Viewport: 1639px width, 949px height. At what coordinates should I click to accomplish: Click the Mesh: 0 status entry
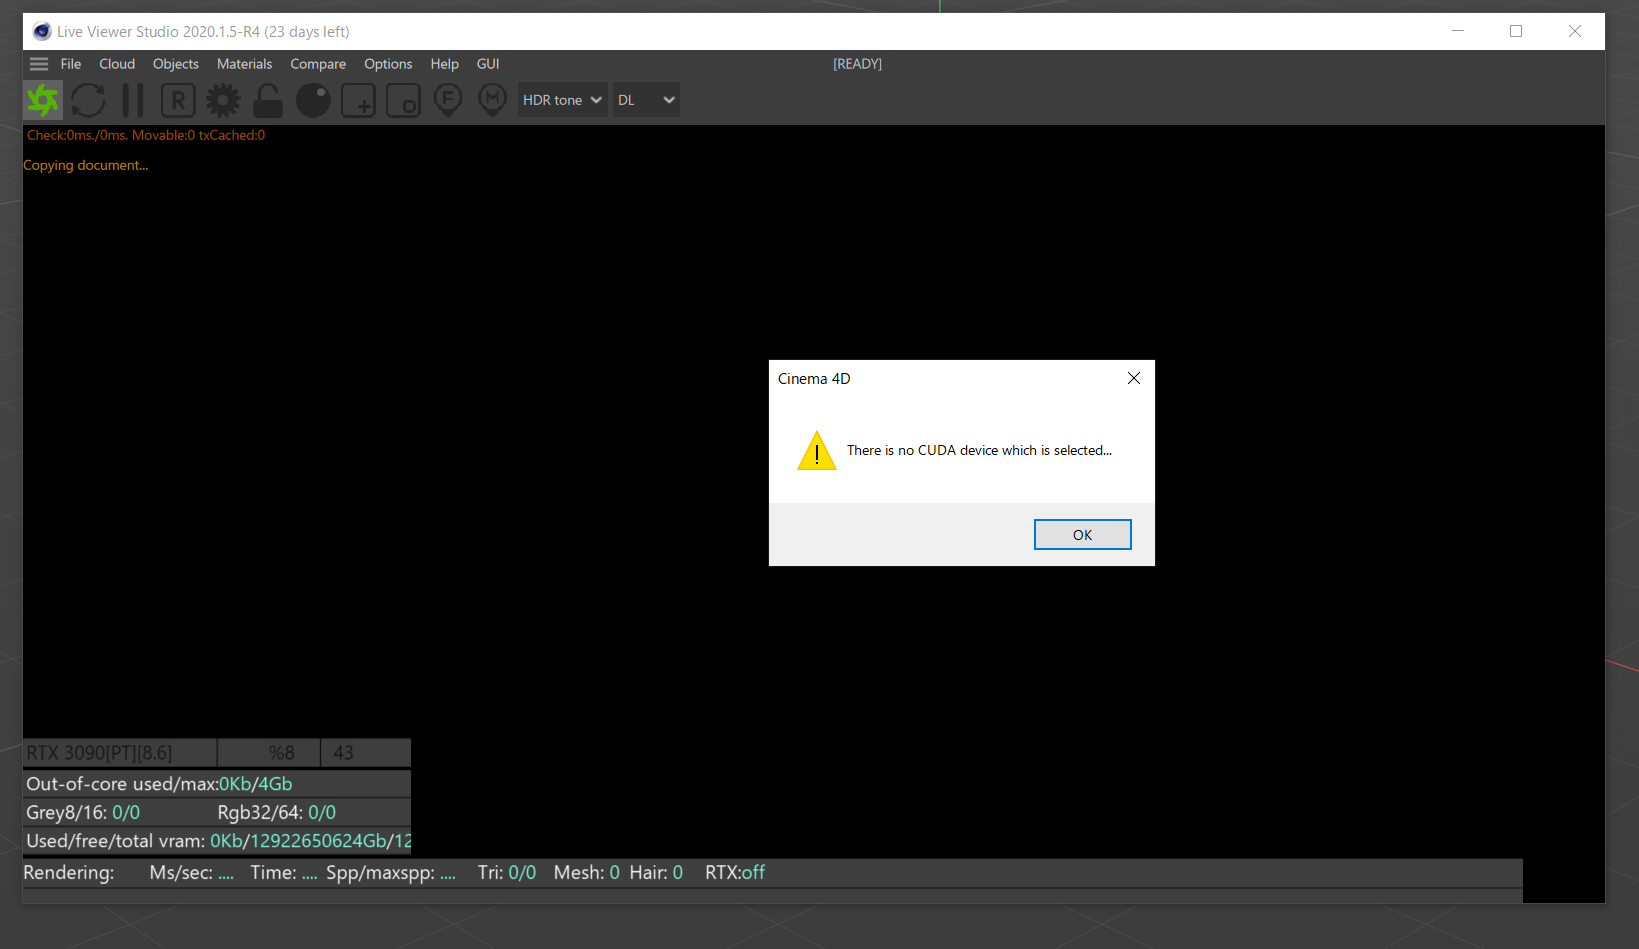[587, 873]
